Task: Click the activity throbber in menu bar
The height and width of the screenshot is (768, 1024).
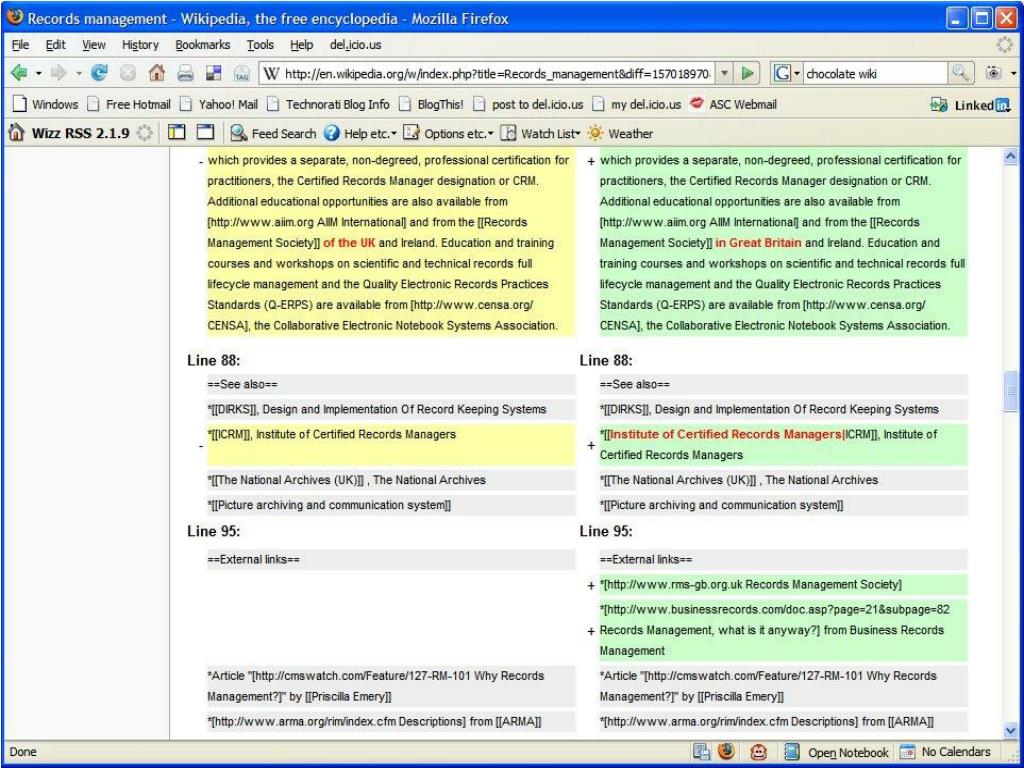Action: tap(1004, 44)
